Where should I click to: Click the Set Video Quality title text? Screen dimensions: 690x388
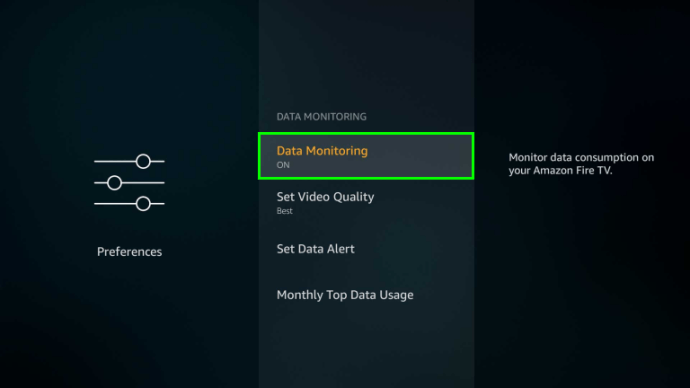point(325,197)
